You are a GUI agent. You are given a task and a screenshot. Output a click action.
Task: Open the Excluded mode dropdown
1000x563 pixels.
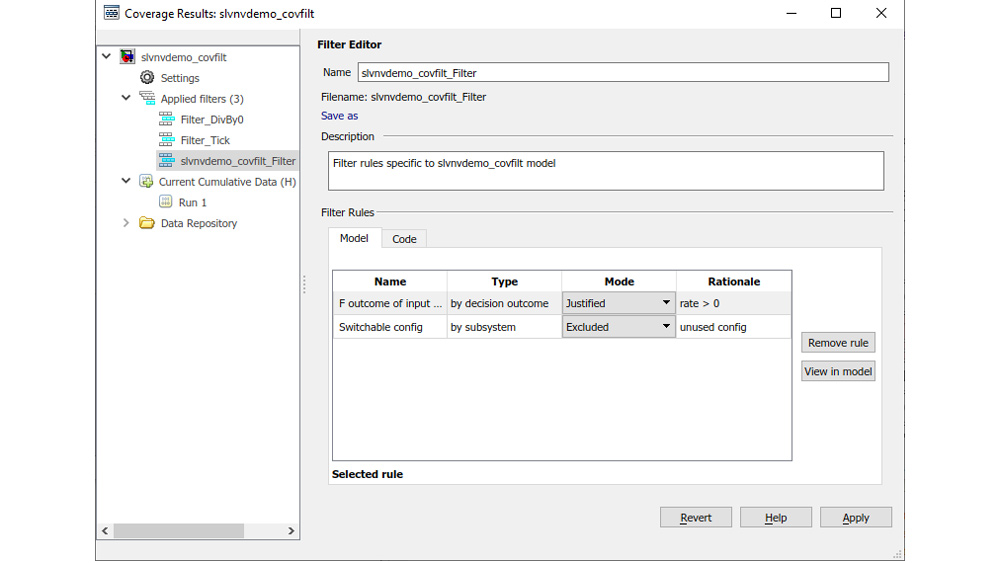pos(666,327)
